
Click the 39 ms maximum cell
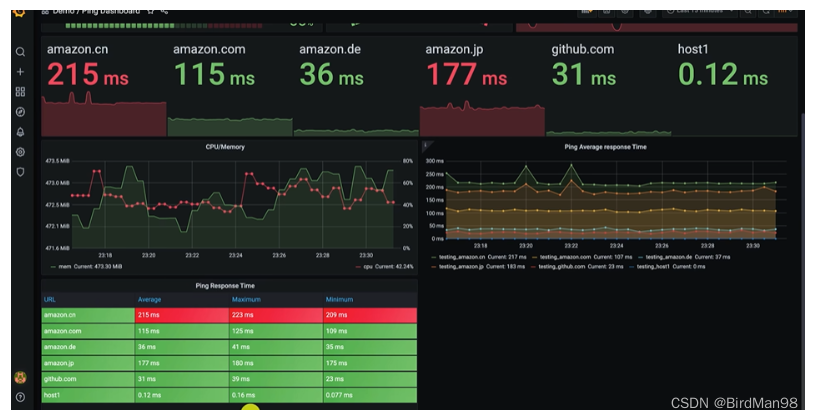(276, 379)
